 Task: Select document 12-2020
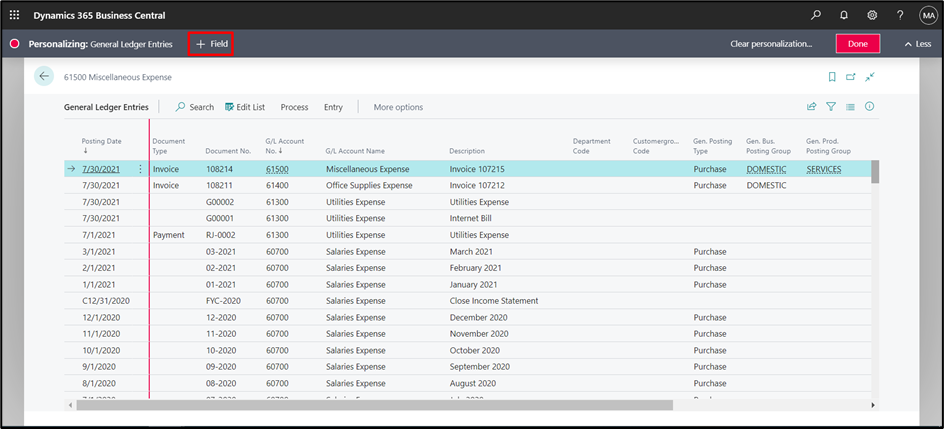(220, 317)
